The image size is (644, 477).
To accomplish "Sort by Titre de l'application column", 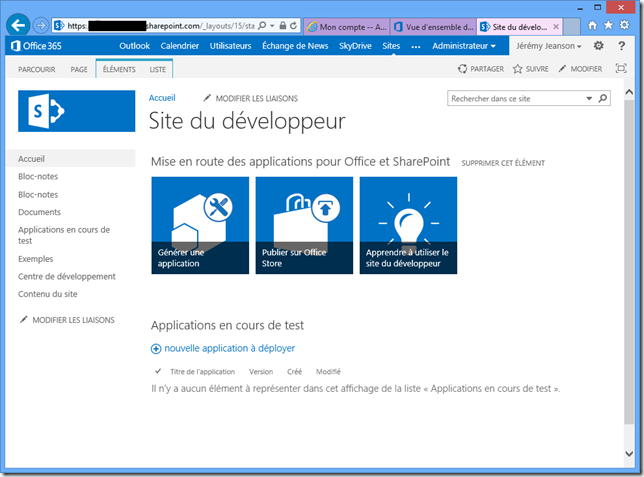I will (x=202, y=372).
